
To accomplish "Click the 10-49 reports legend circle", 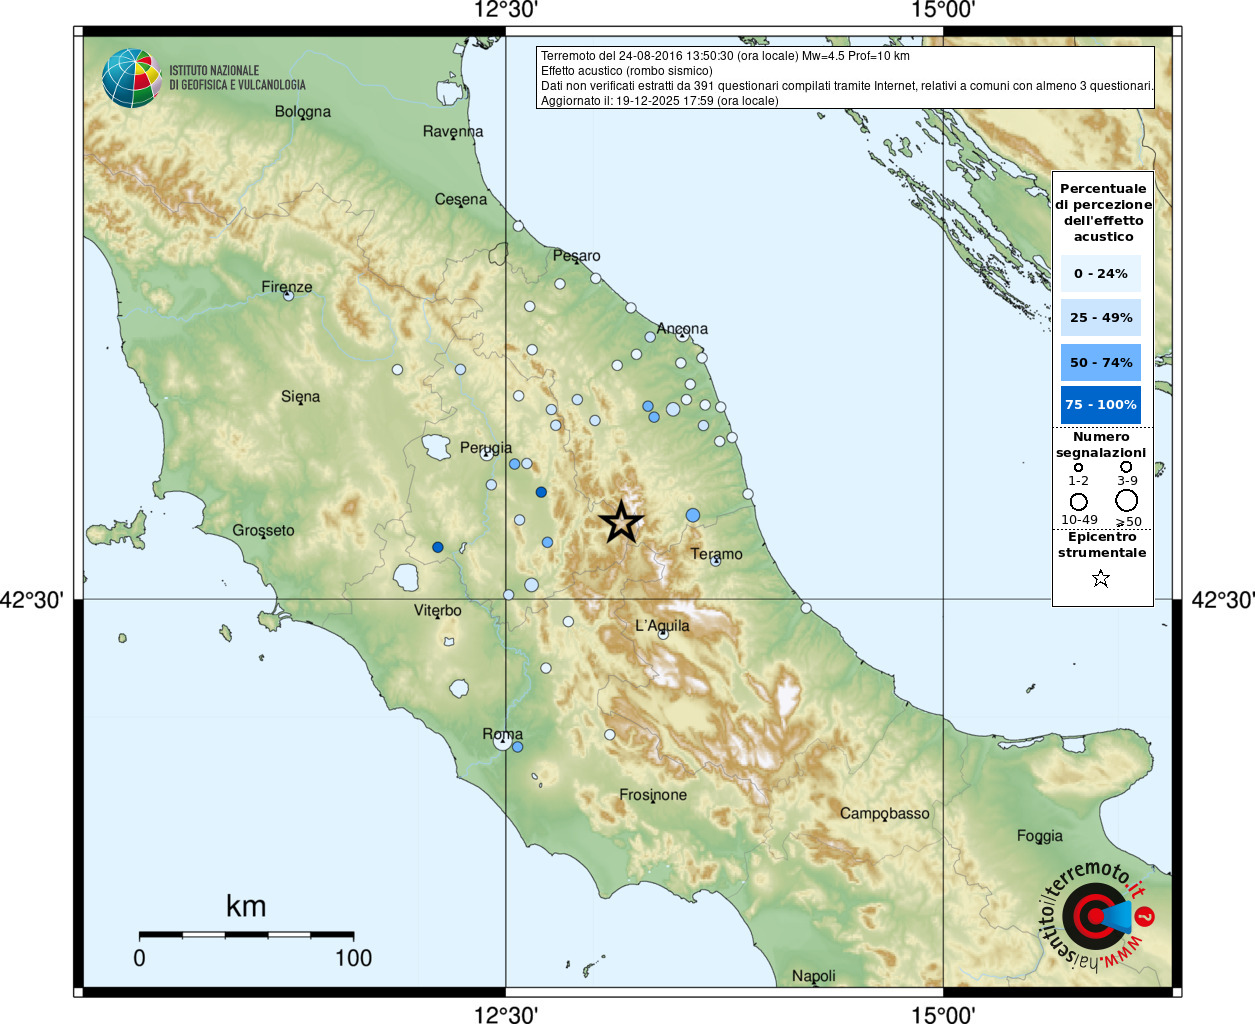I will pyautogui.click(x=1079, y=501).
